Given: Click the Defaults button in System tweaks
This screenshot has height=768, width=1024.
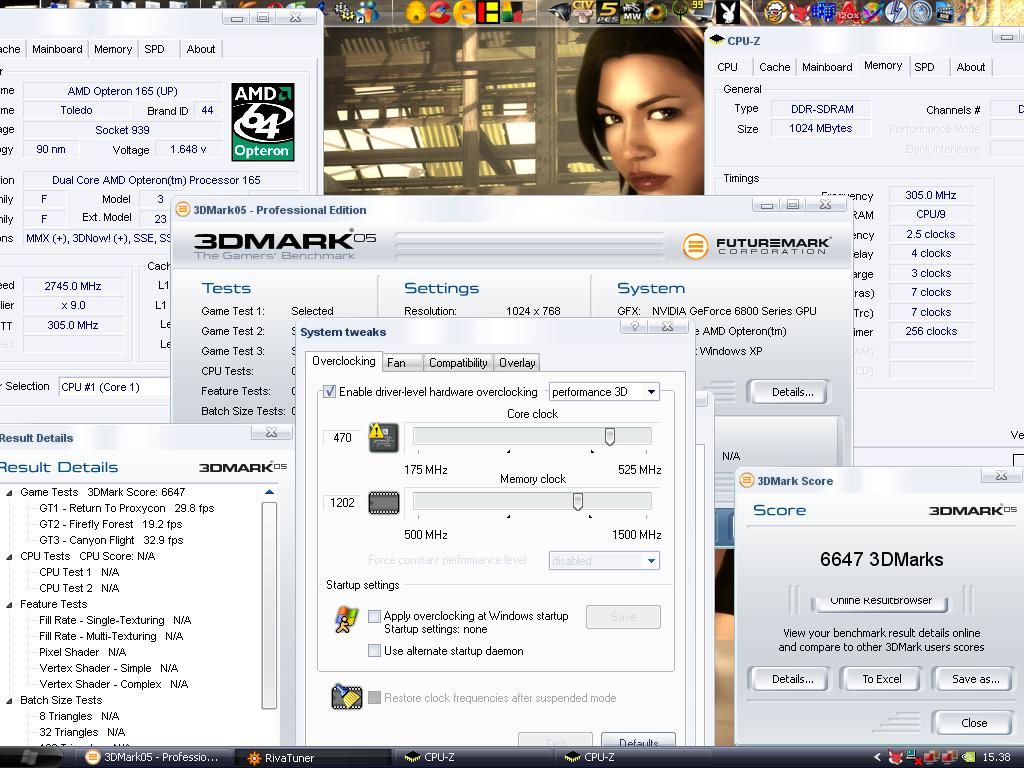Looking at the screenshot, I should coord(637,742).
